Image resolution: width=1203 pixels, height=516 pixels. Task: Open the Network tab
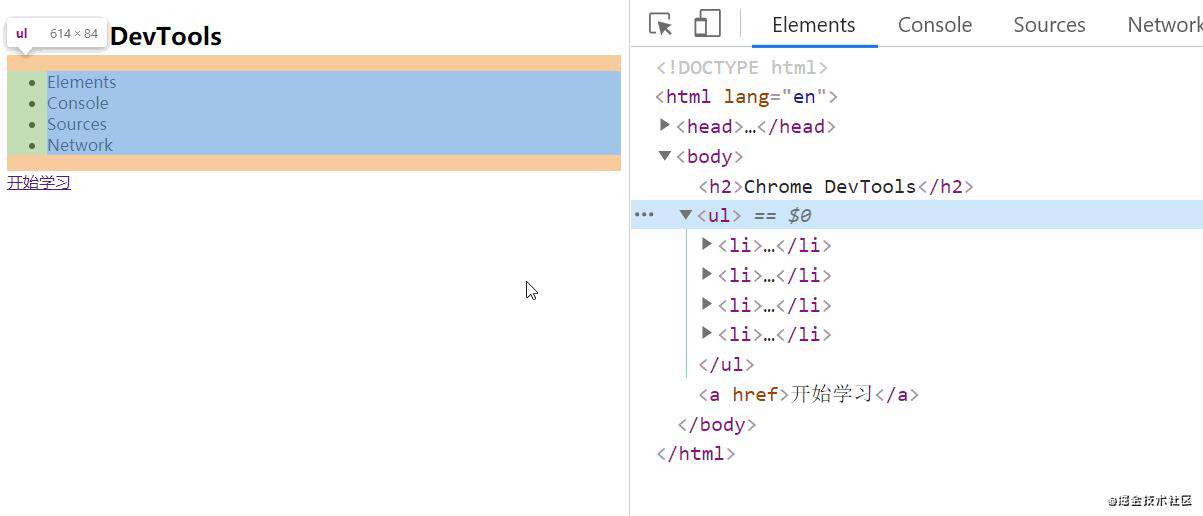1164,25
